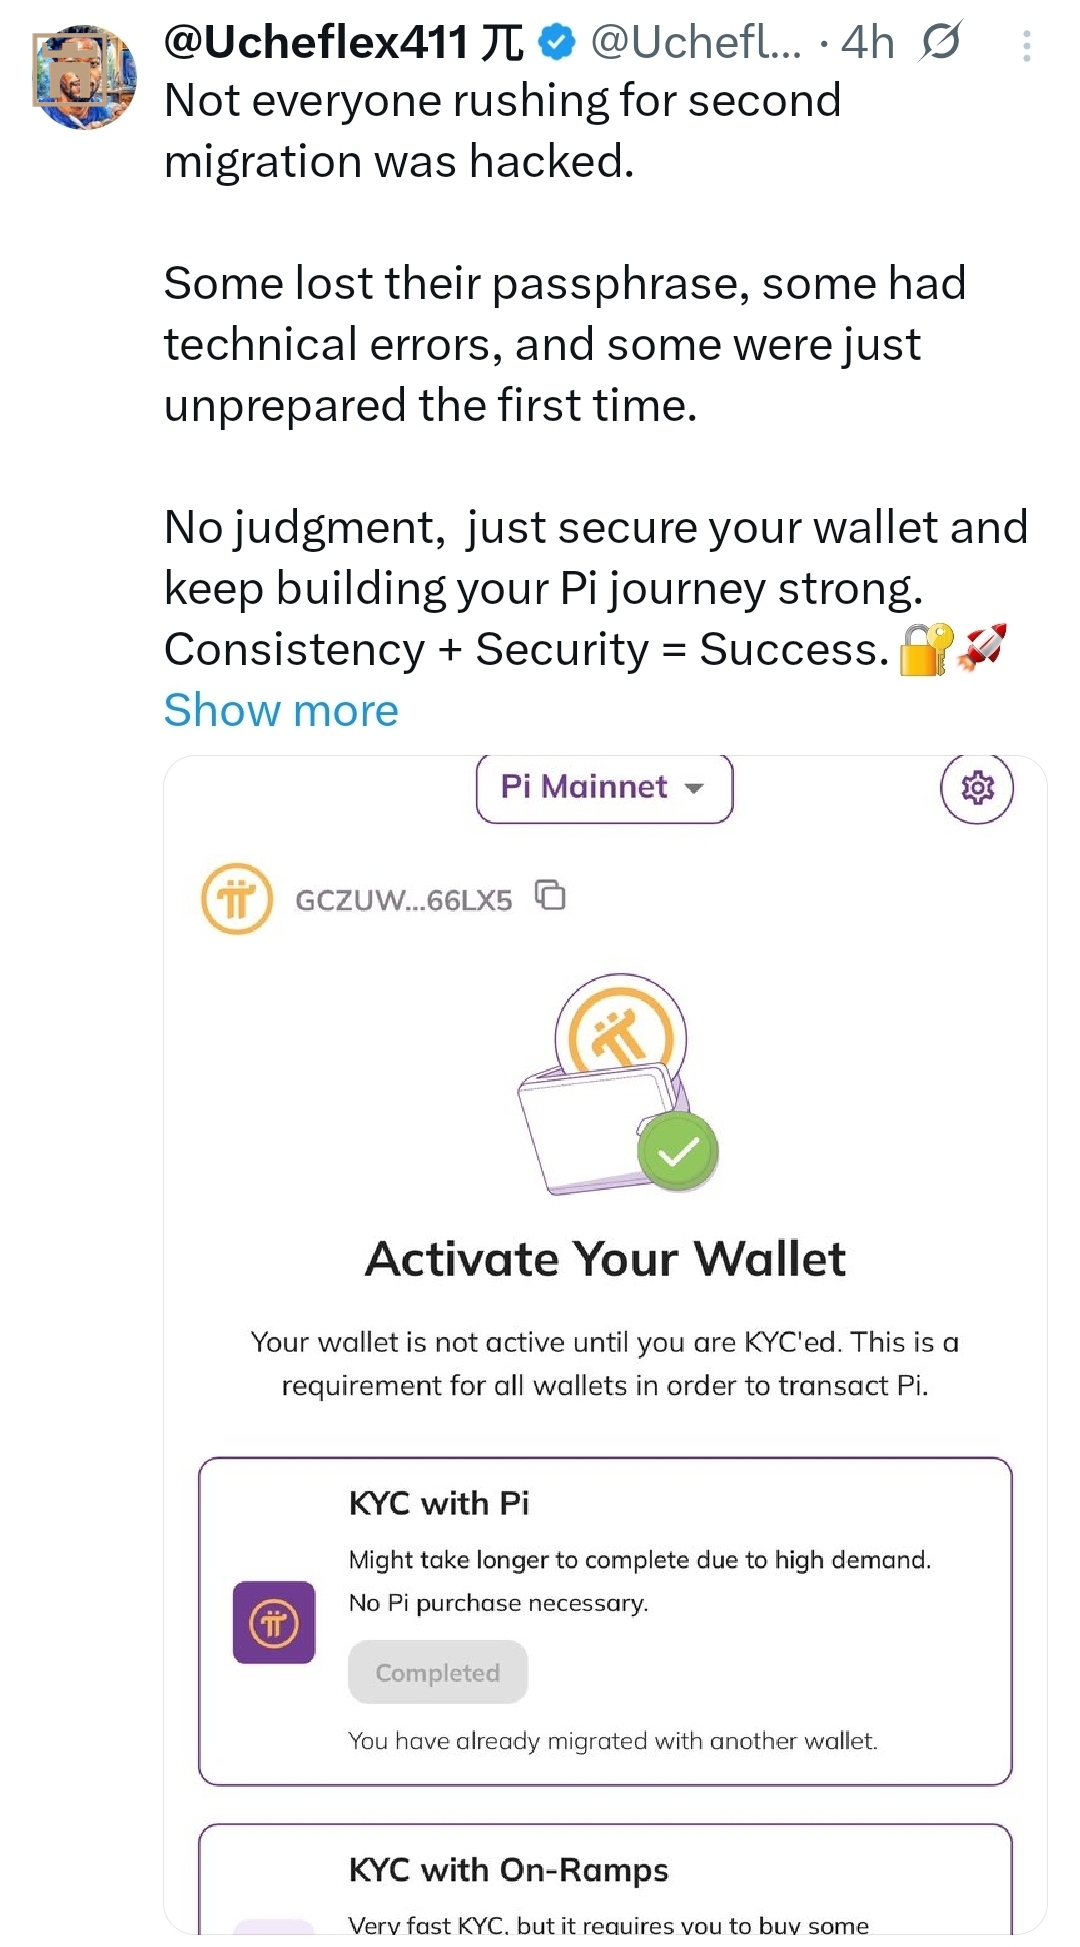The width and height of the screenshot is (1080, 1947).
Task: Copy the wallet address with the copy icon
Action: [550, 895]
